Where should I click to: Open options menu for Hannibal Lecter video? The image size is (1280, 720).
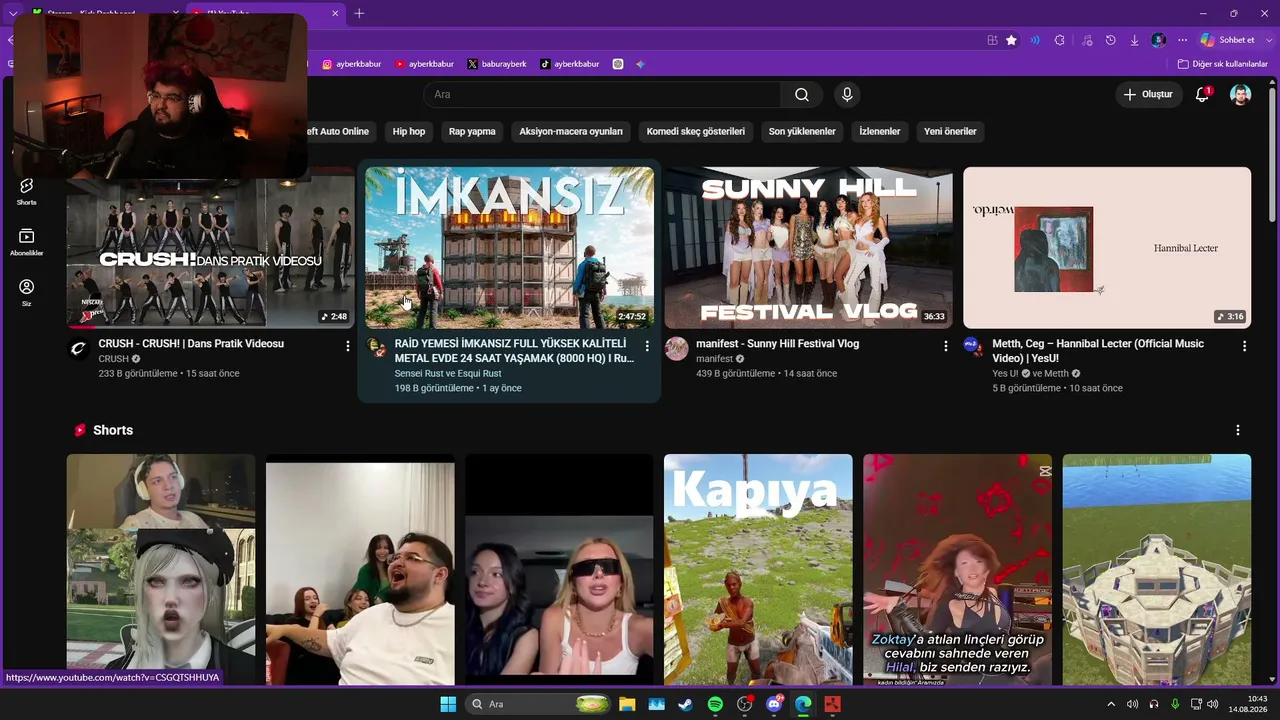1244,346
